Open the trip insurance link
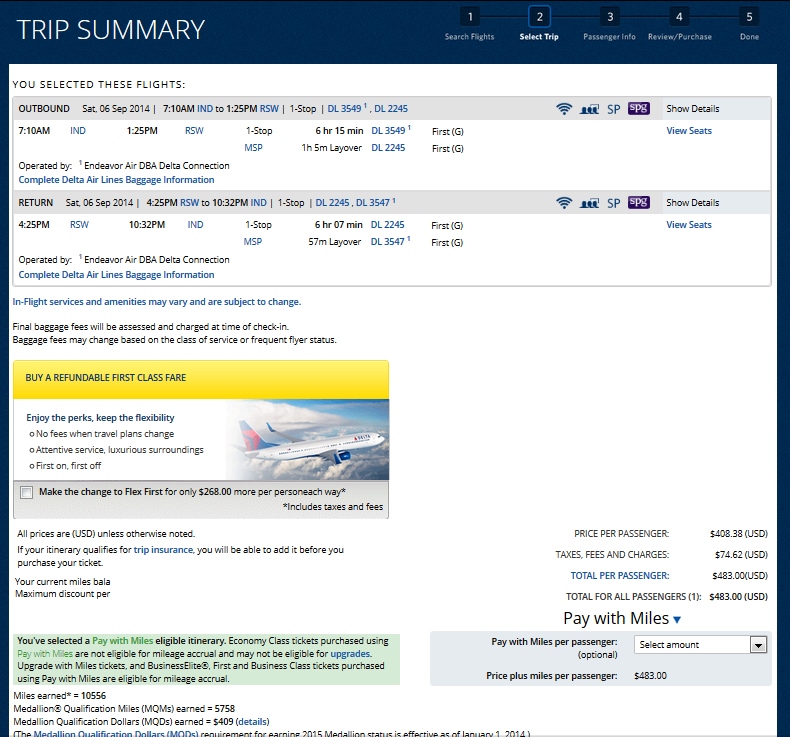This screenshot has width=790, height=737. pos(165,550)
